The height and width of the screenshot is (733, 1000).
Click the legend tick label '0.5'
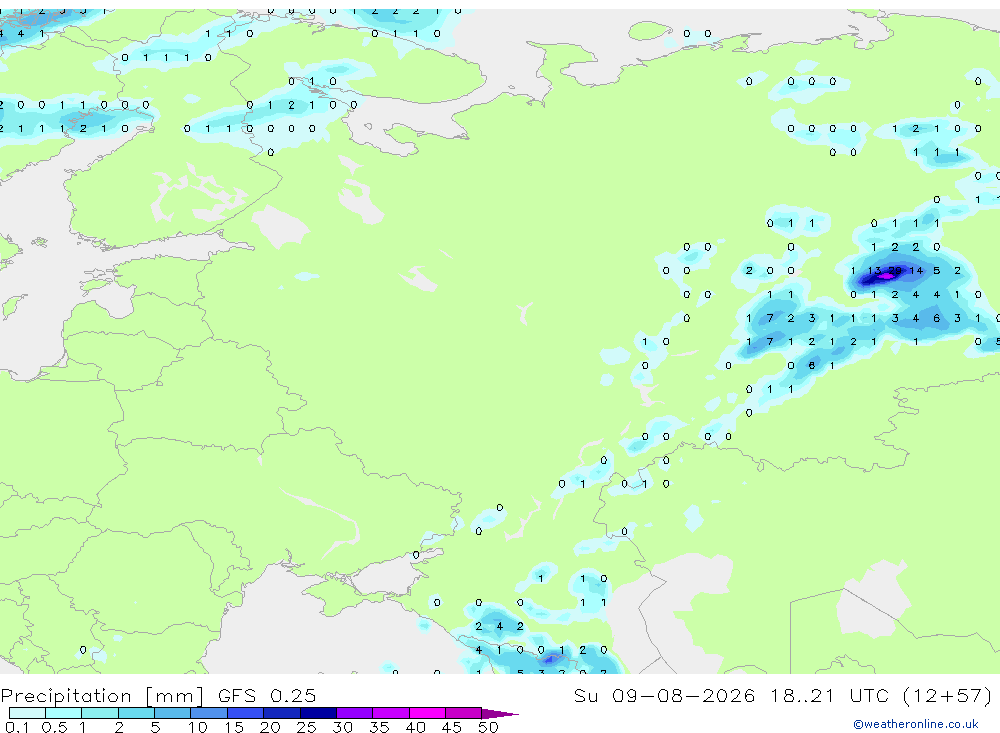tap(54, 727)
